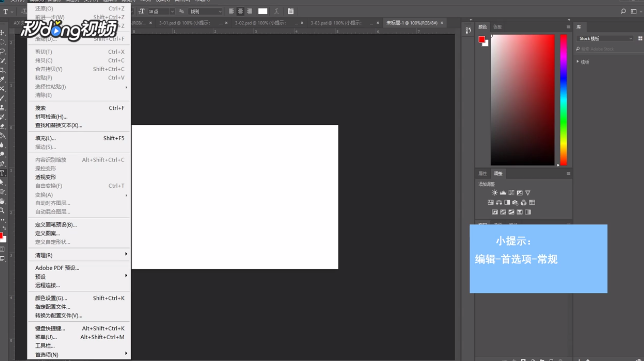644x361 pixels.
Task: Add an Exposure adjustment
Action: point(520,193)
